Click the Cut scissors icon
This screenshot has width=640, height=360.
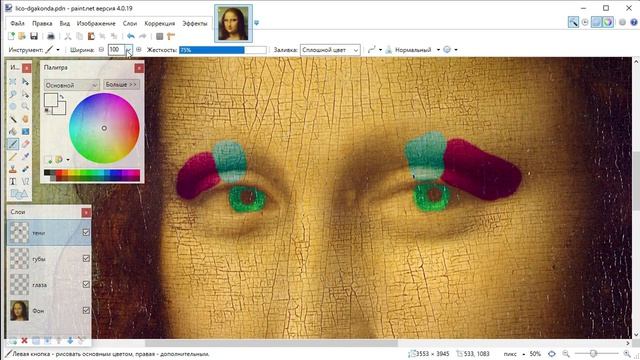(x=68, y=36)
